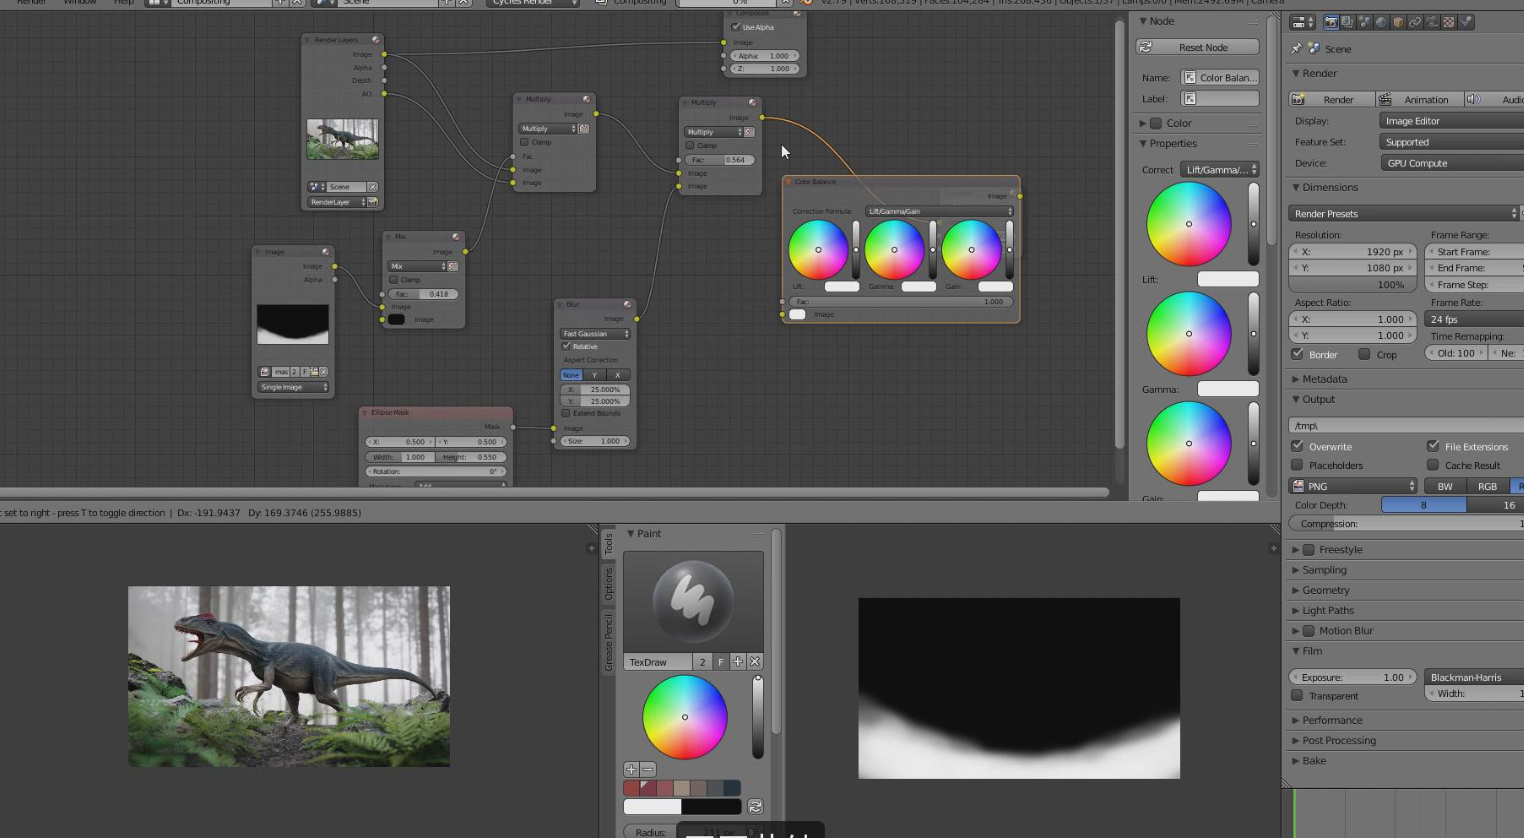Swap the foreground and background paint colors

click(x=755, y=806)
